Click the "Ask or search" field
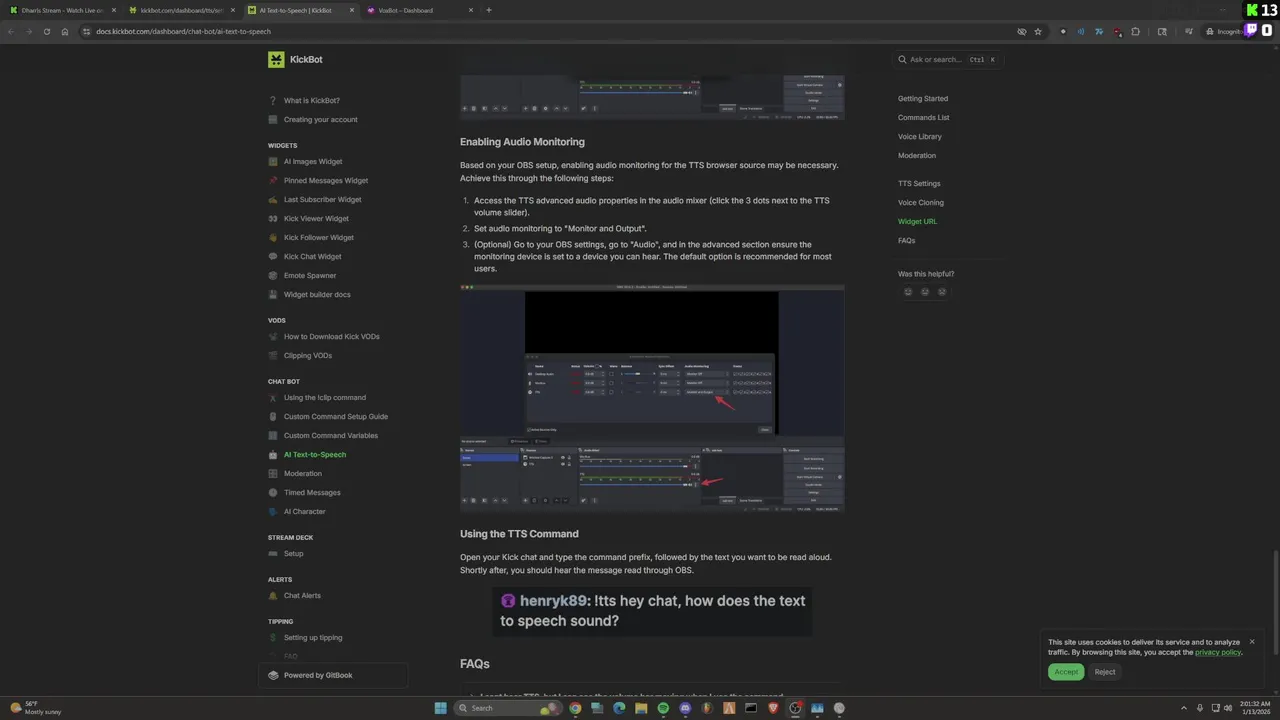Image resolution: width=1280 pixels, height=720 pixels. [x=948, y=60]
